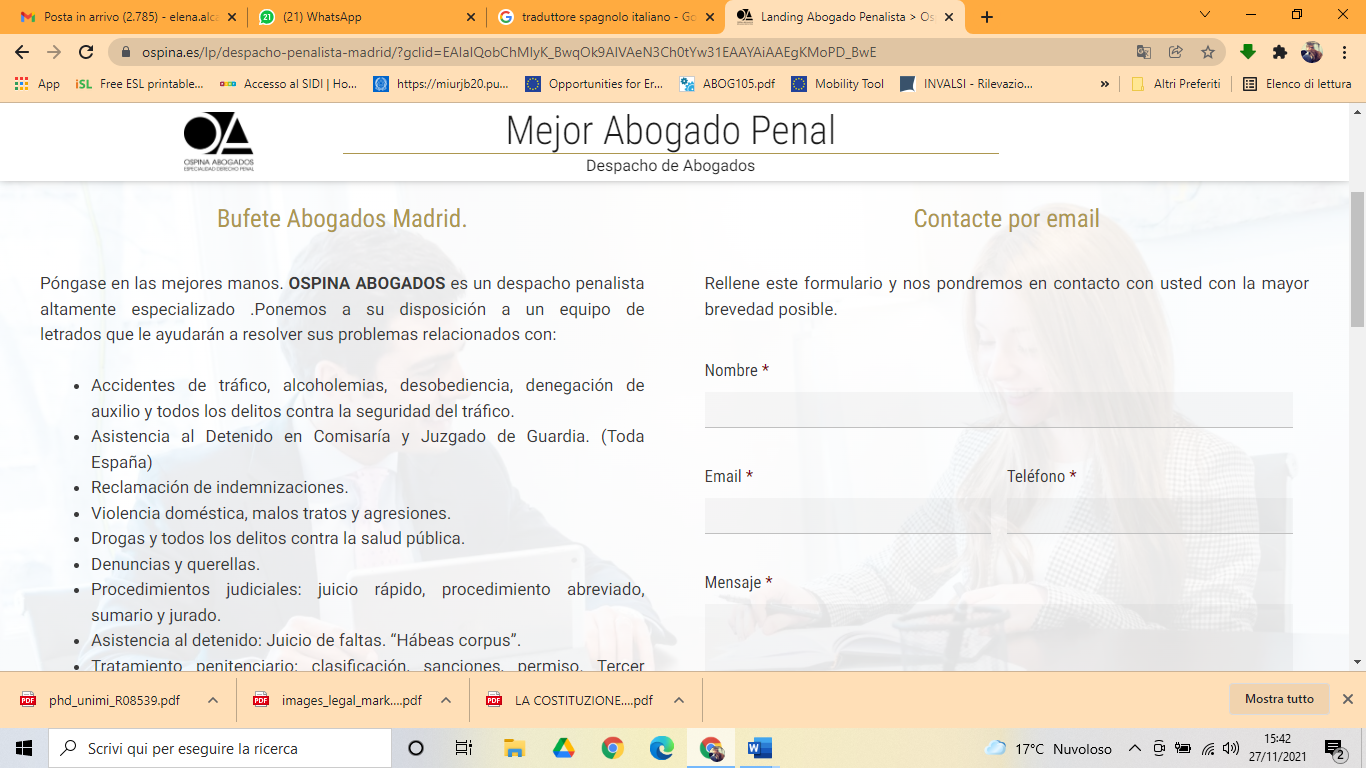Open the weather 17°C Nuvoloso widget
Viewport: 1366px width, 768px height.
pyautogui.click(x=1049, y=748)
